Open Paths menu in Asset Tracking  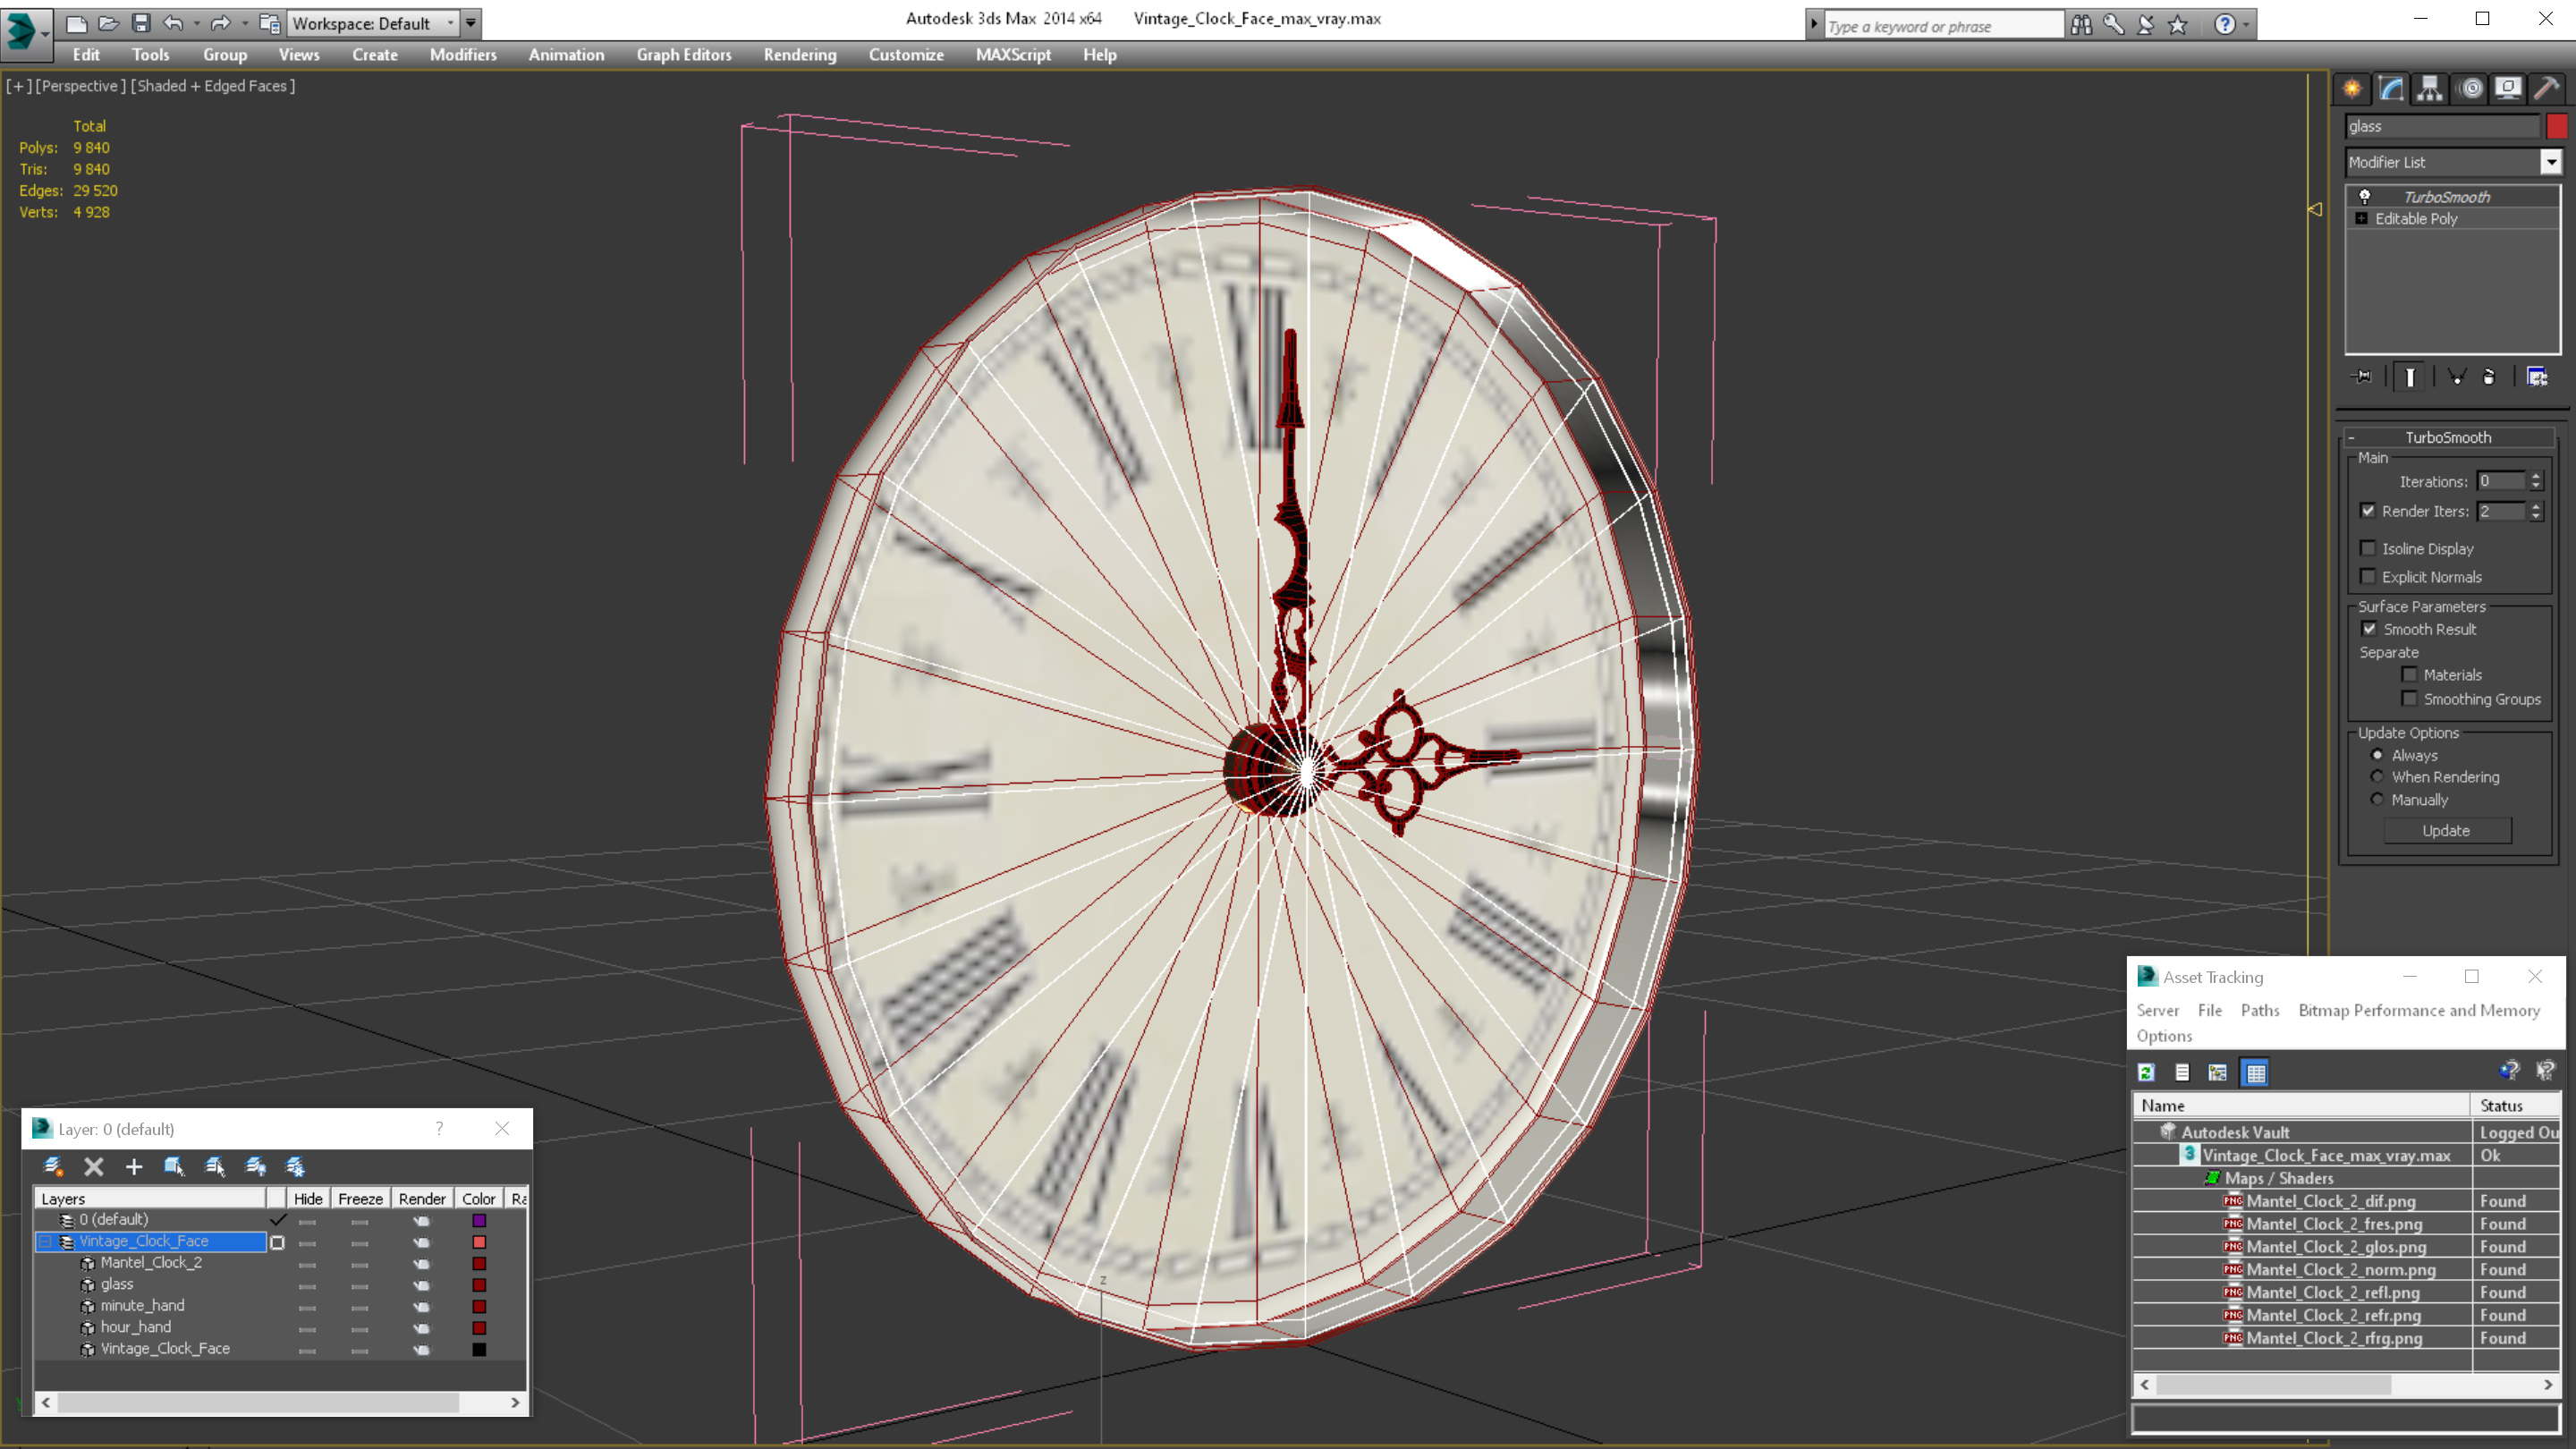[x=2260, y=1010]
